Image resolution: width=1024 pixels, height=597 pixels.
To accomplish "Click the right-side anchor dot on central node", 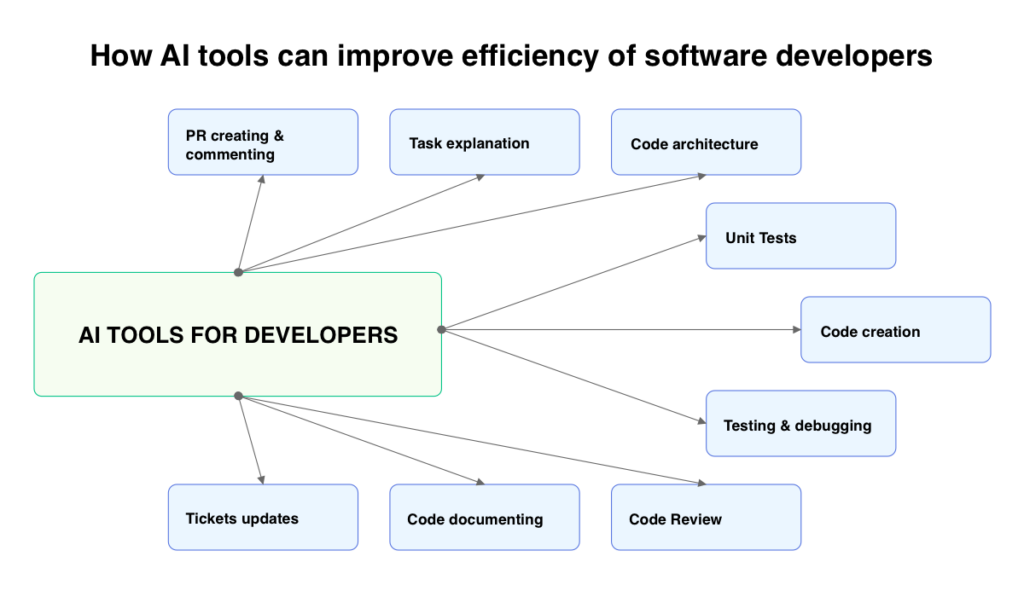I will pos(440,328).
